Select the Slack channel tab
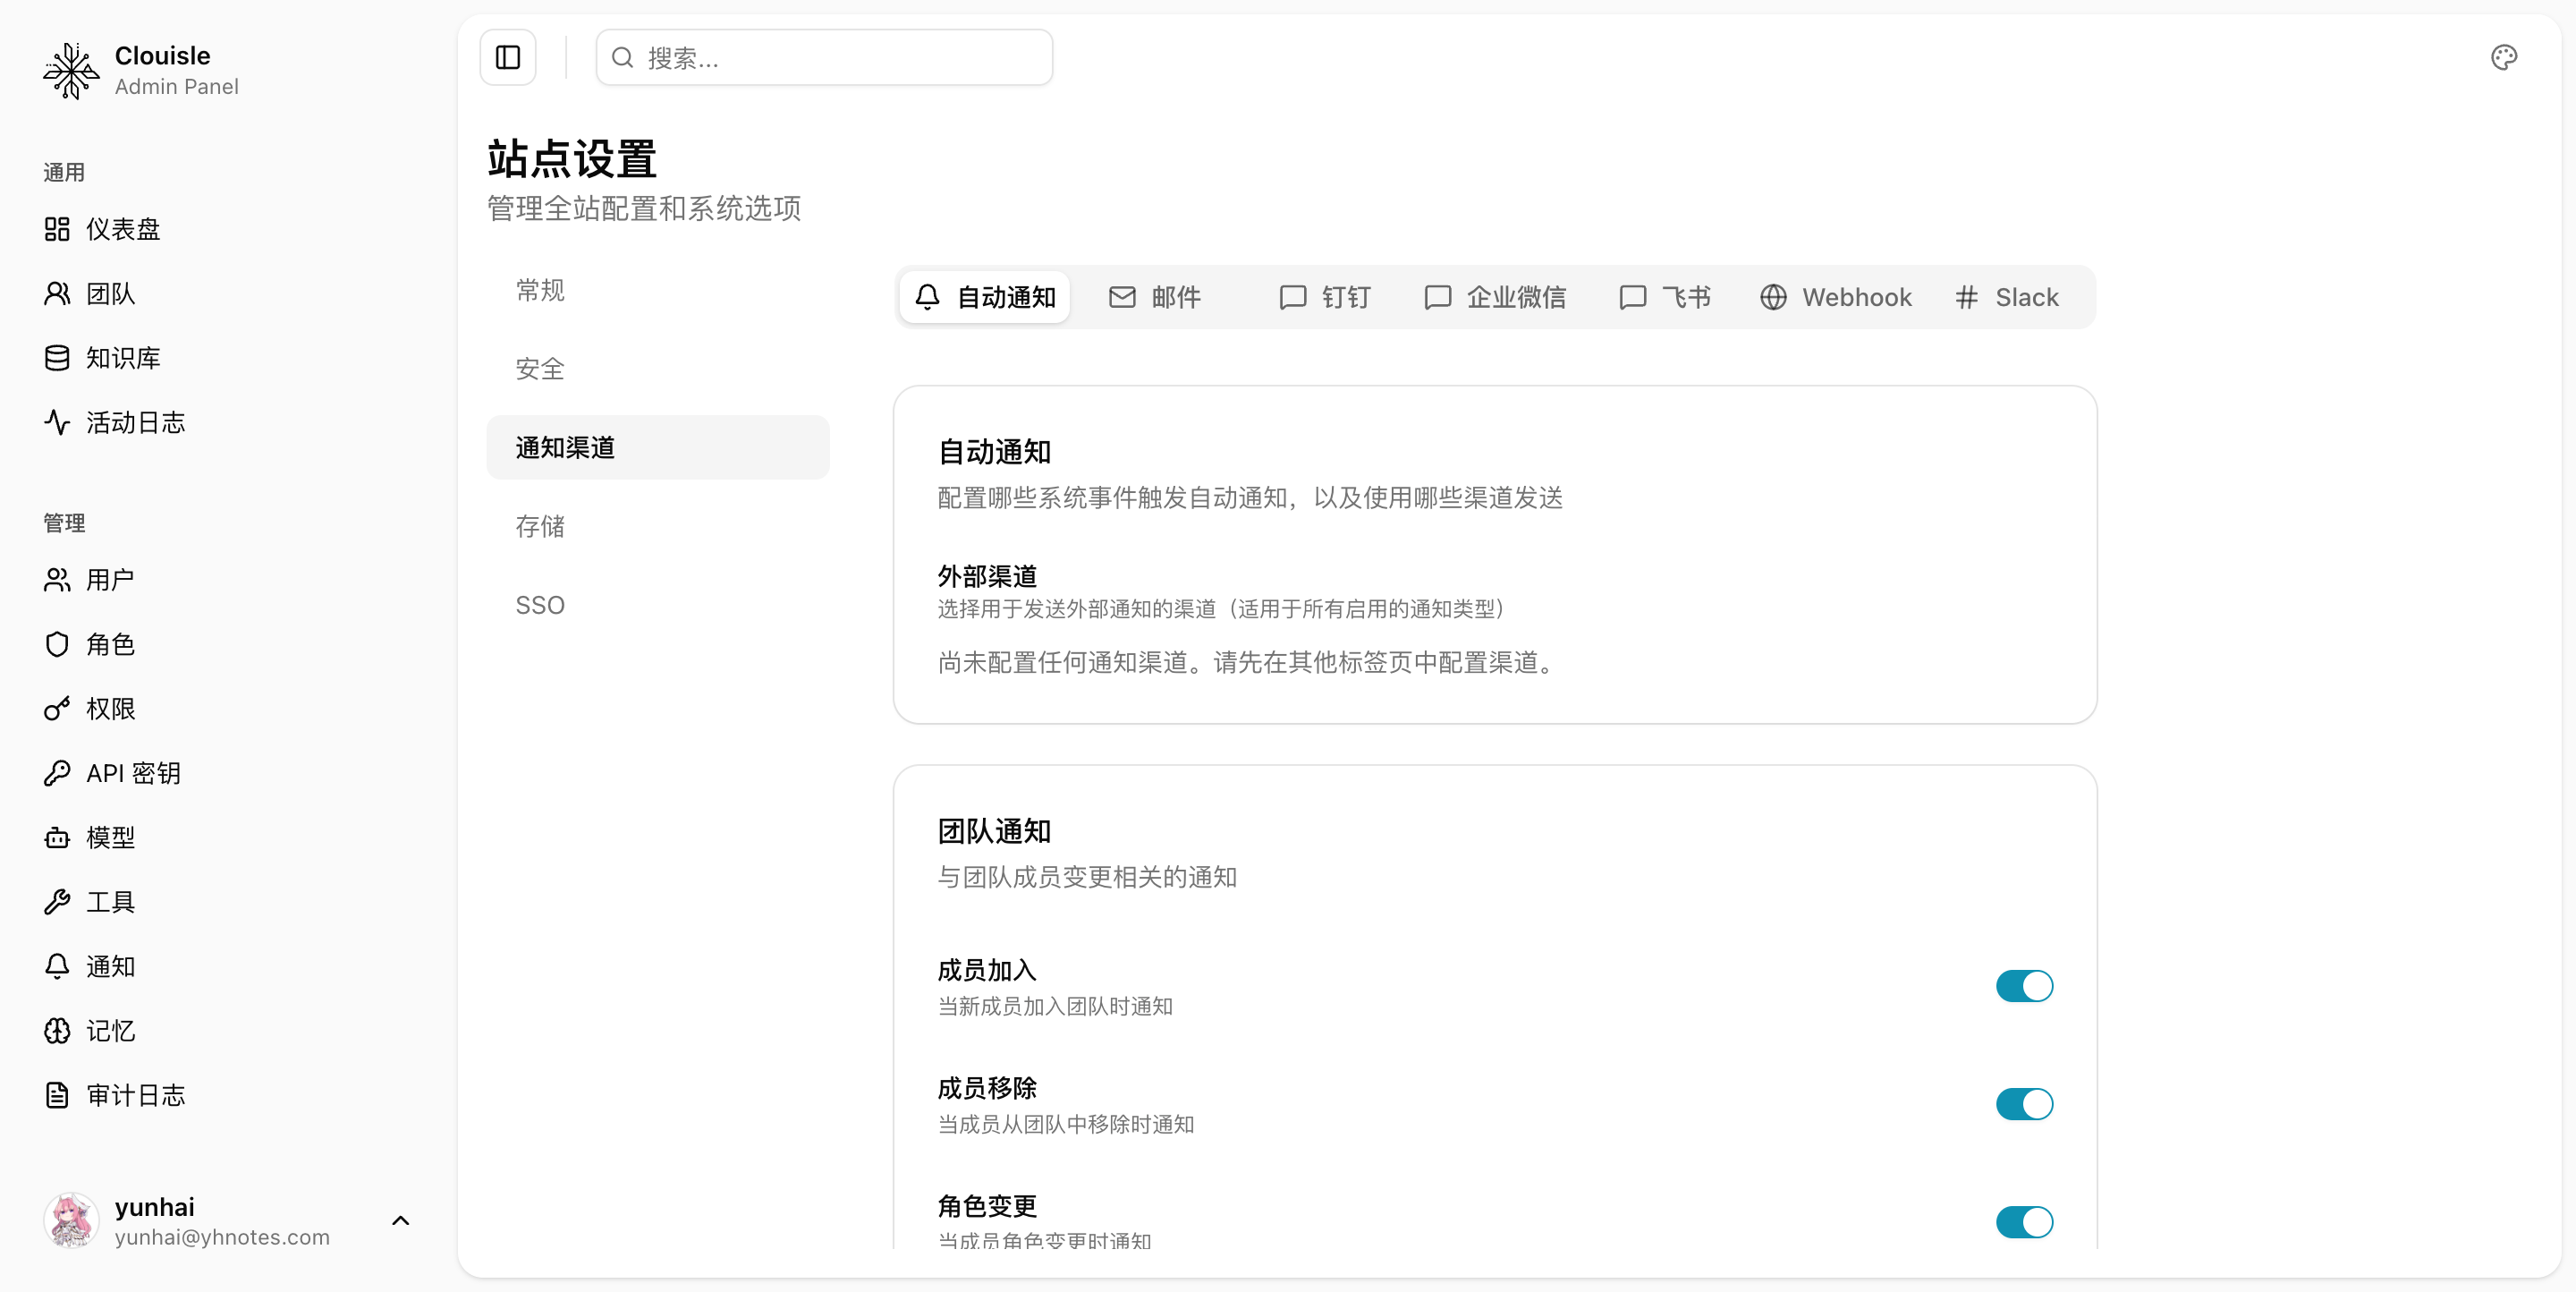Viewport: 2576px width, 1292px height. (2006, 297)
